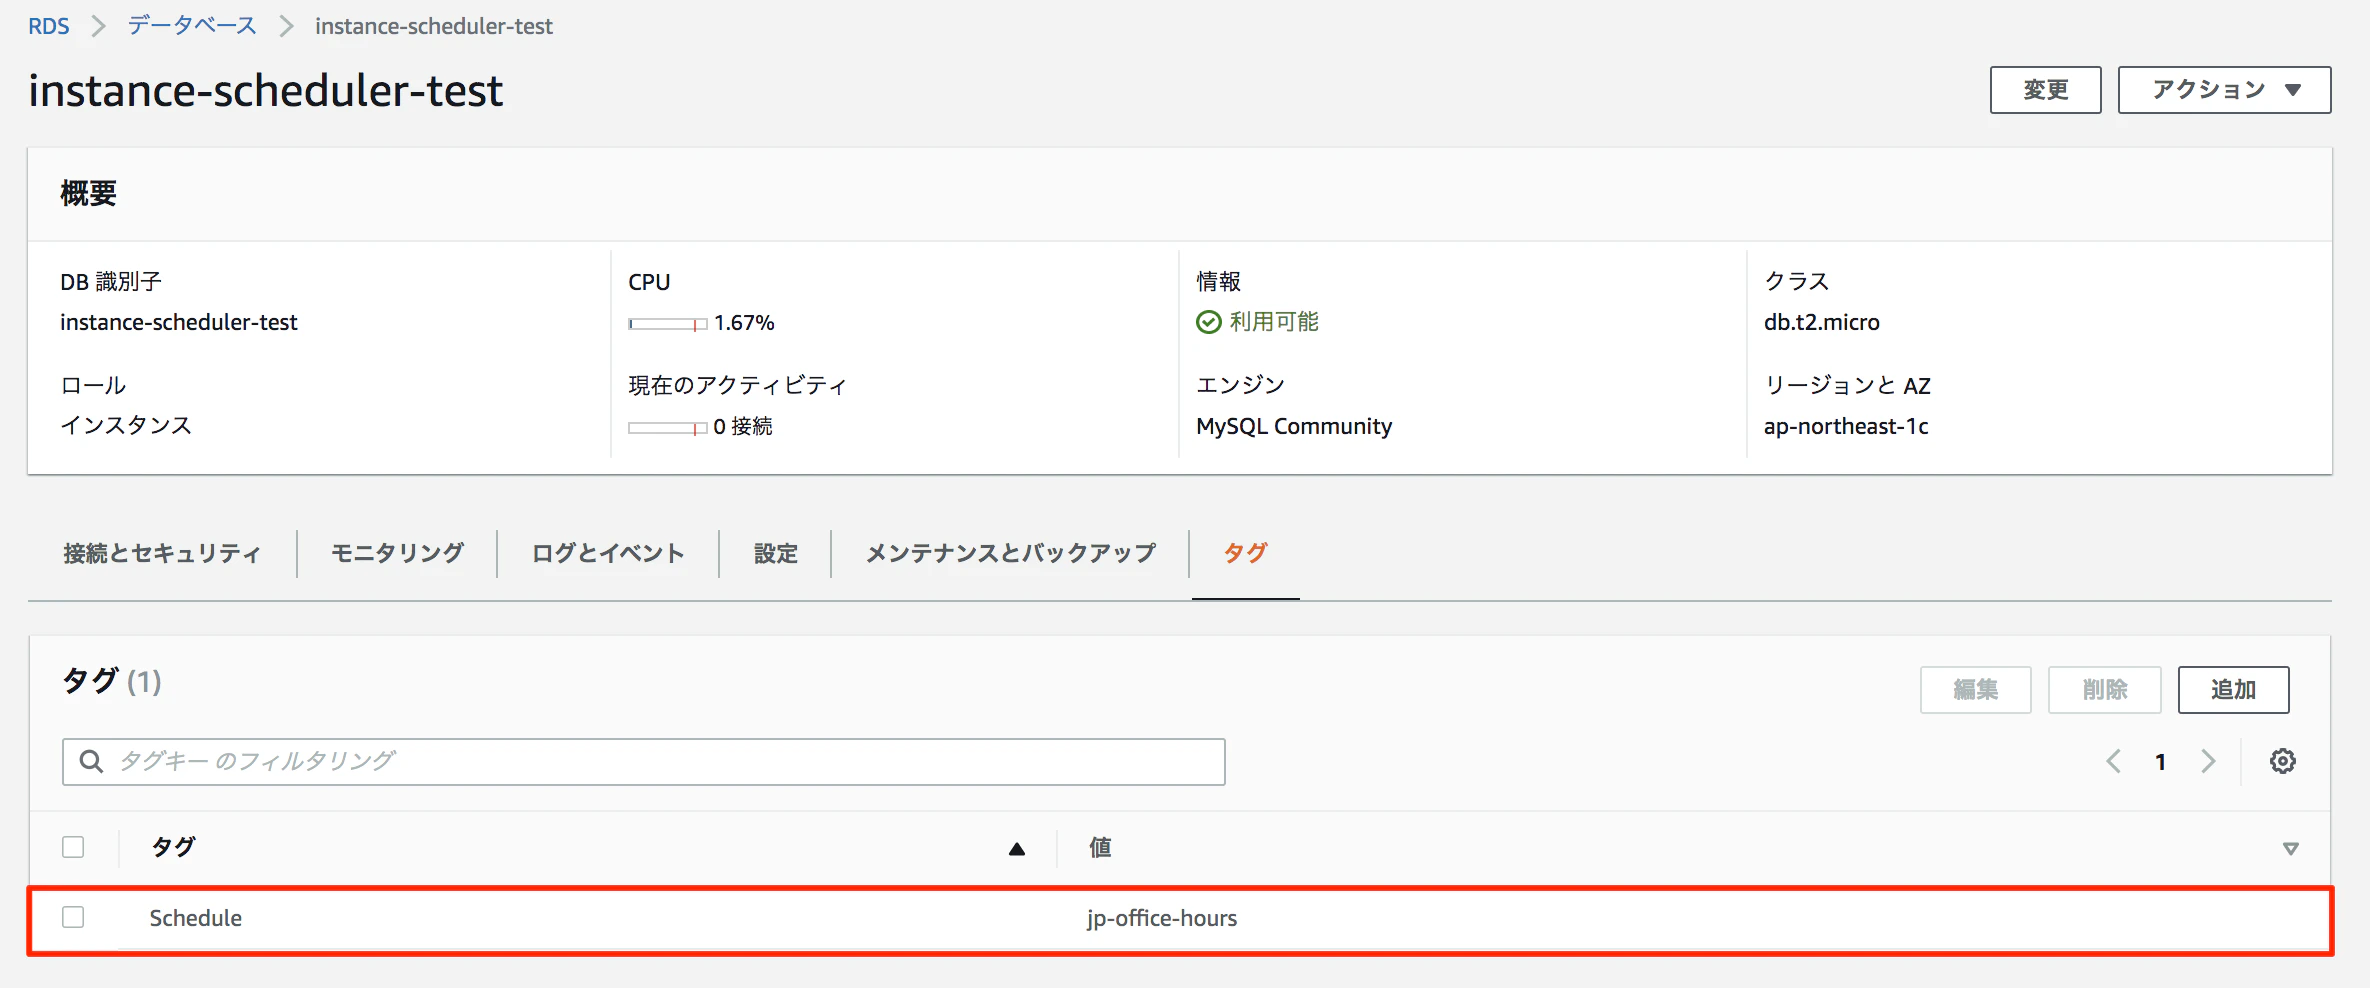
Task: Click the ascending sort arrow on タグ column
Action: click(x=1017, y=848)
